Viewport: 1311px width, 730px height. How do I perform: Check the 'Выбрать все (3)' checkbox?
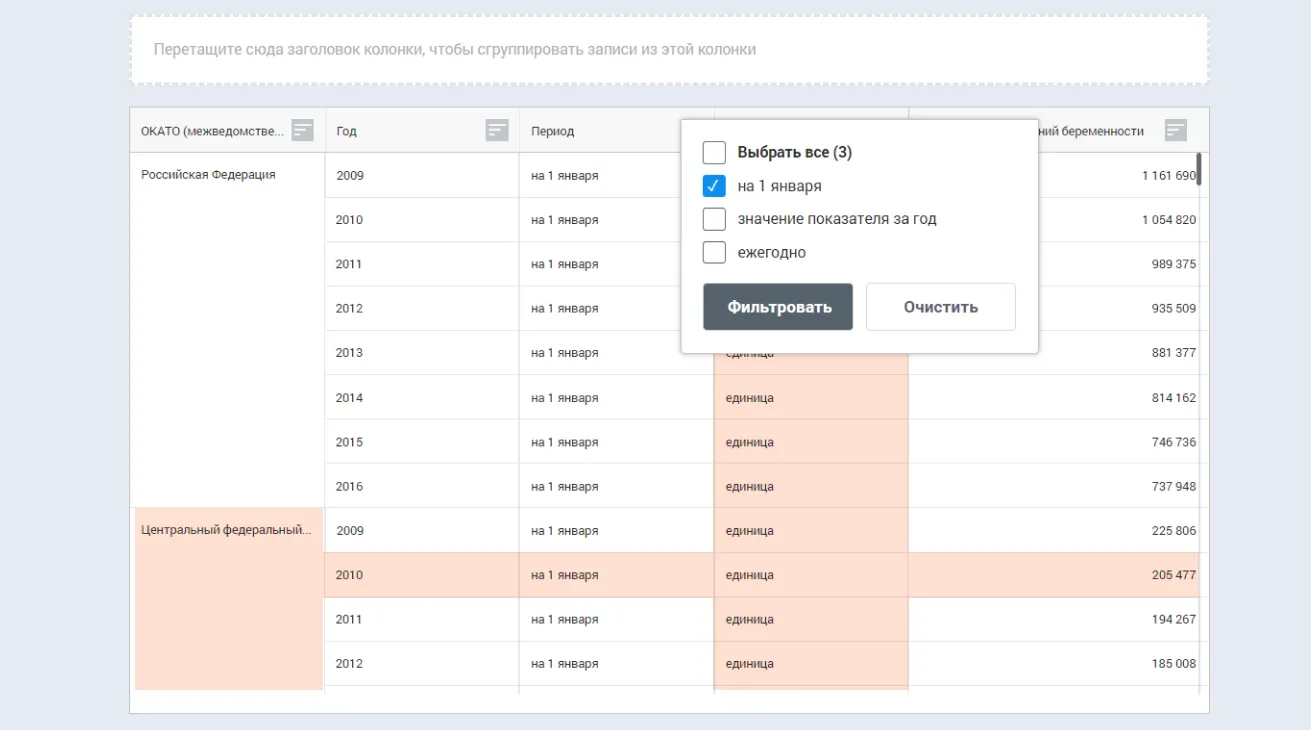714,153
